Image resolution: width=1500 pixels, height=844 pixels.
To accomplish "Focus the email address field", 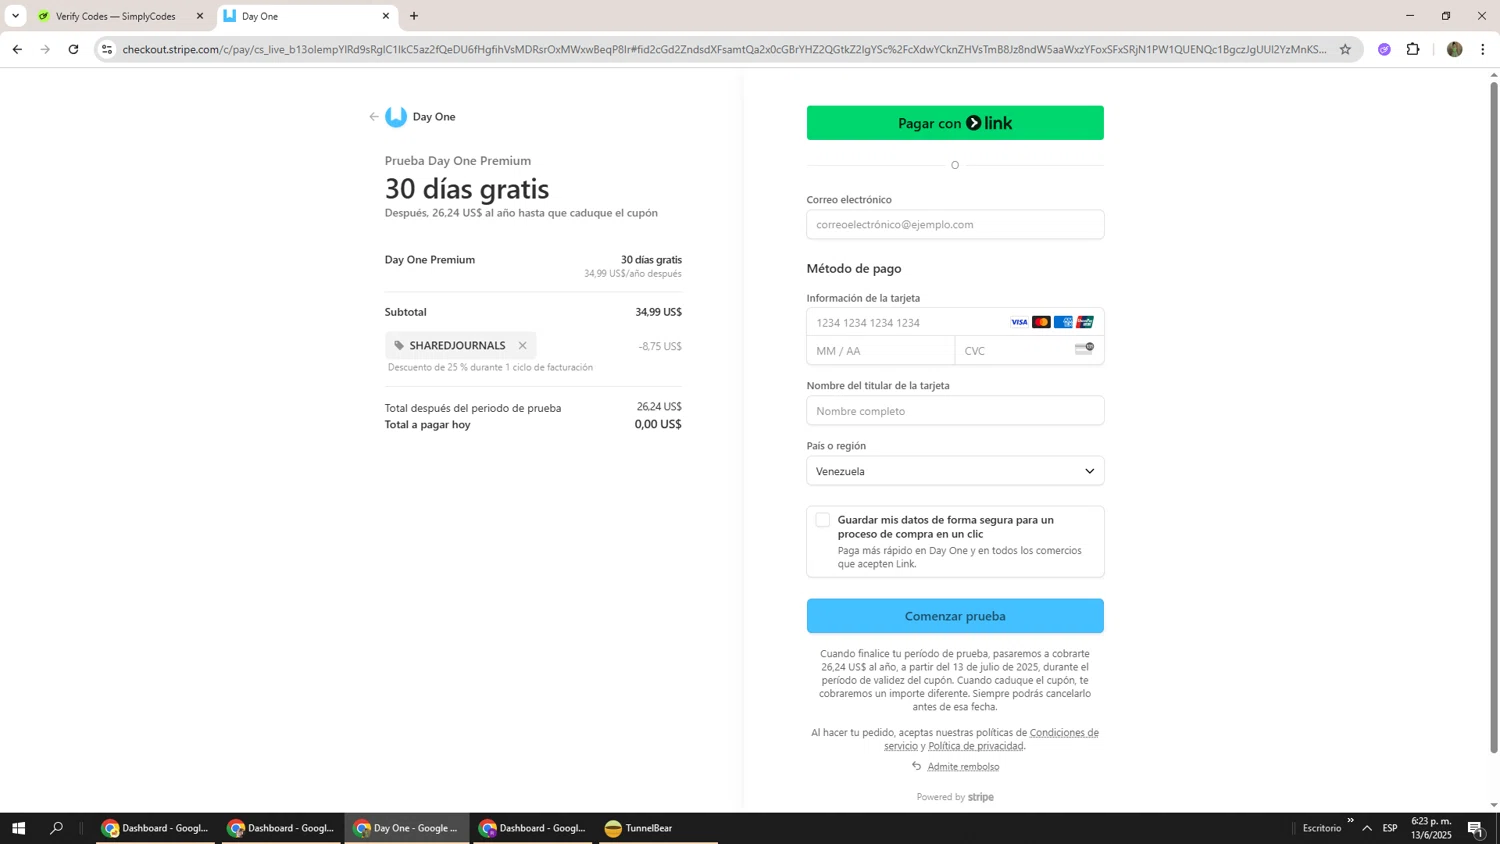I will pyautogui.click(x=955, y=225).
